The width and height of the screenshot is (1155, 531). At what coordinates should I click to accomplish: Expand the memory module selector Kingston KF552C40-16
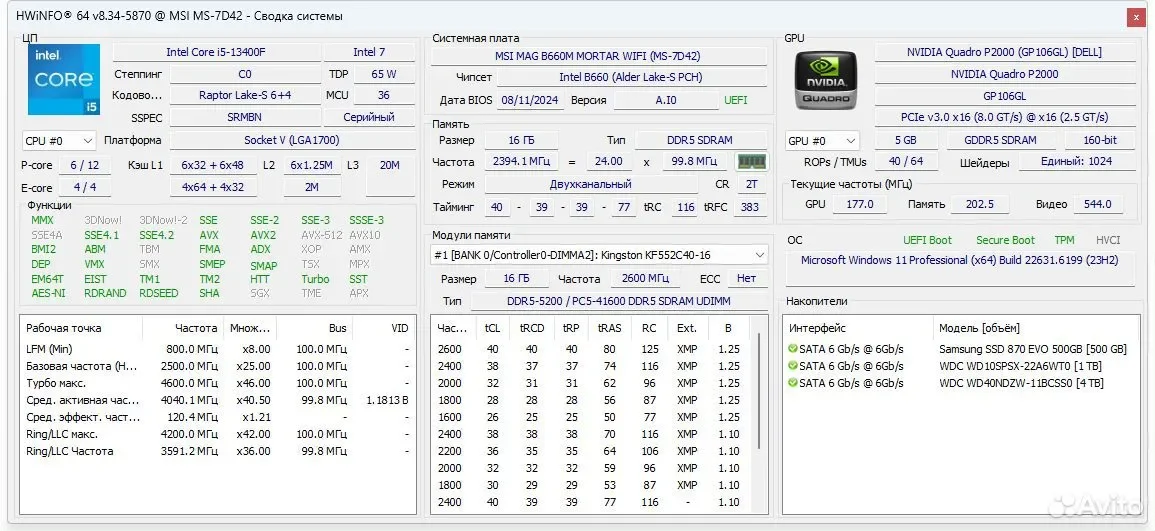click(x=600, y=255)
